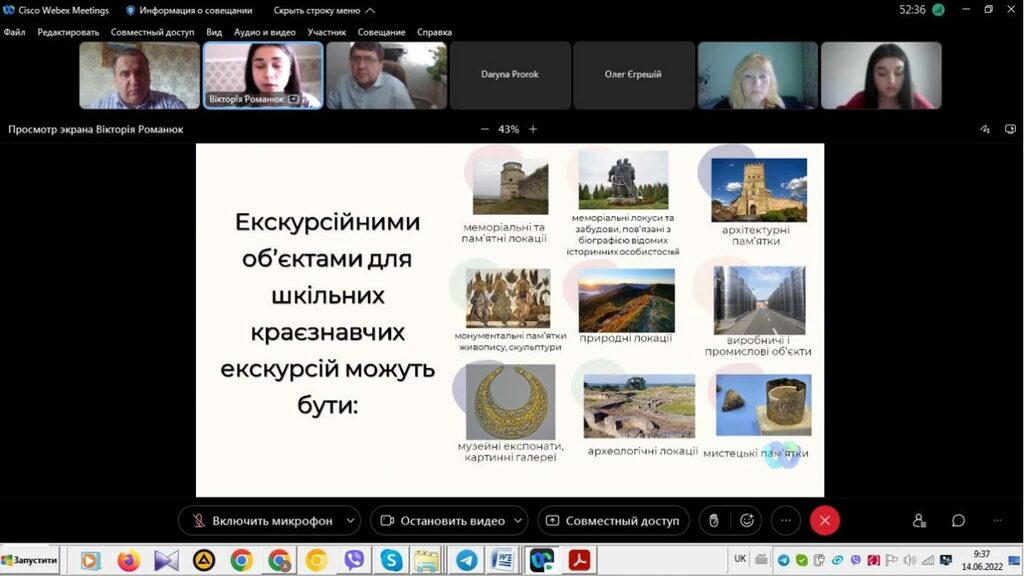
Task: Open the Аудио и видео menu
Action: pos(265,32)
